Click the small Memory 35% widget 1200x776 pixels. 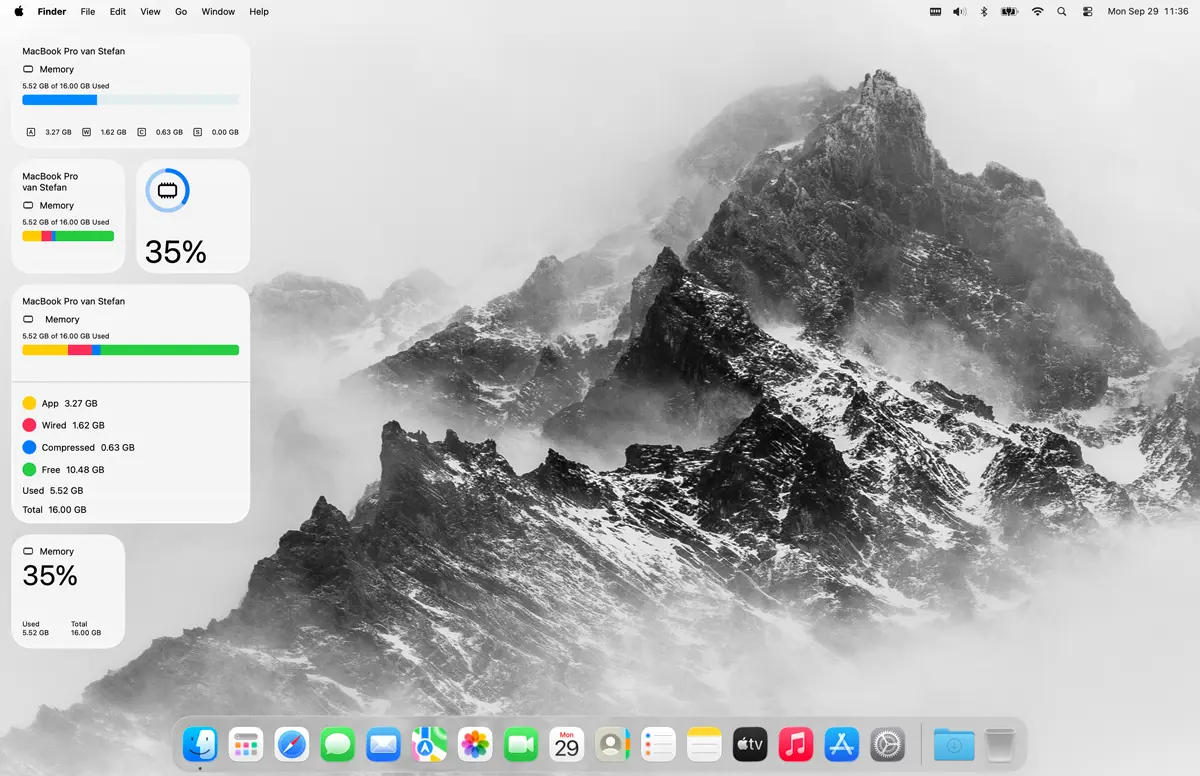click(x=68, y=591)
